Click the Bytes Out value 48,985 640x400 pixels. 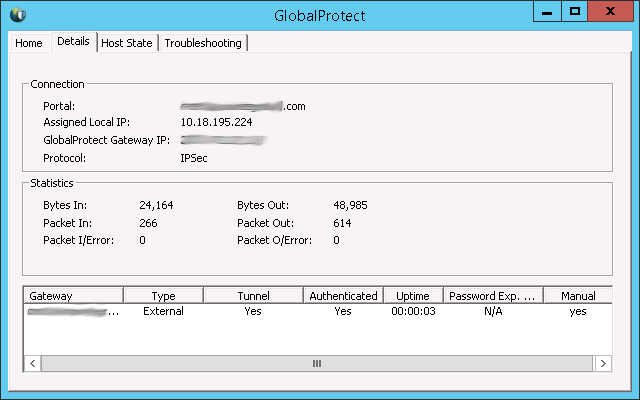(350, 205)
